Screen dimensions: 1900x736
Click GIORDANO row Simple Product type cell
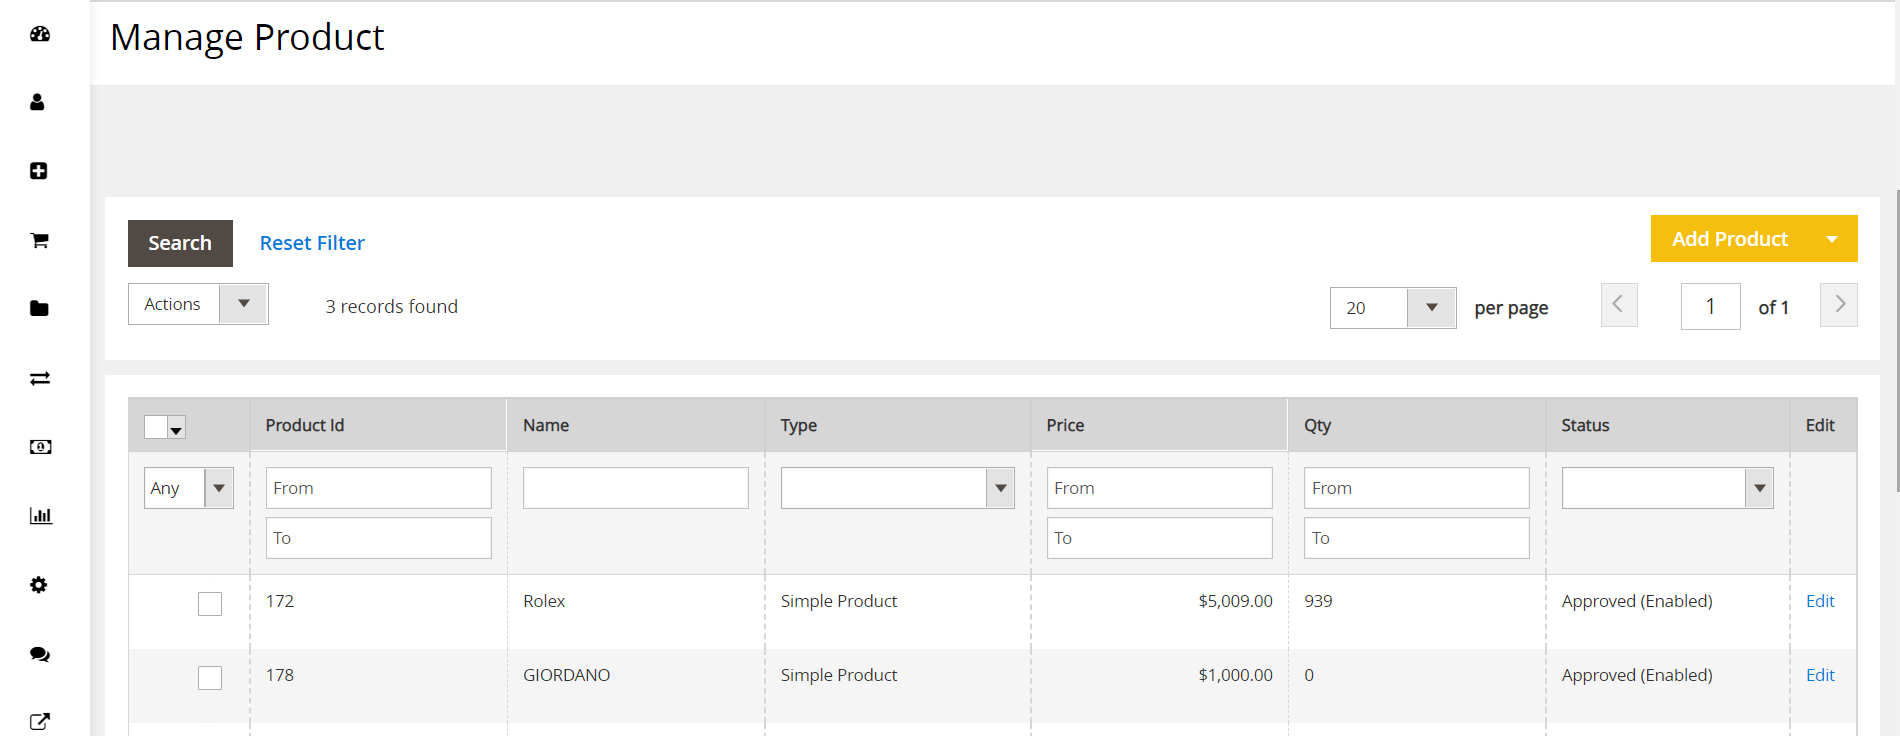click(839, 675)
